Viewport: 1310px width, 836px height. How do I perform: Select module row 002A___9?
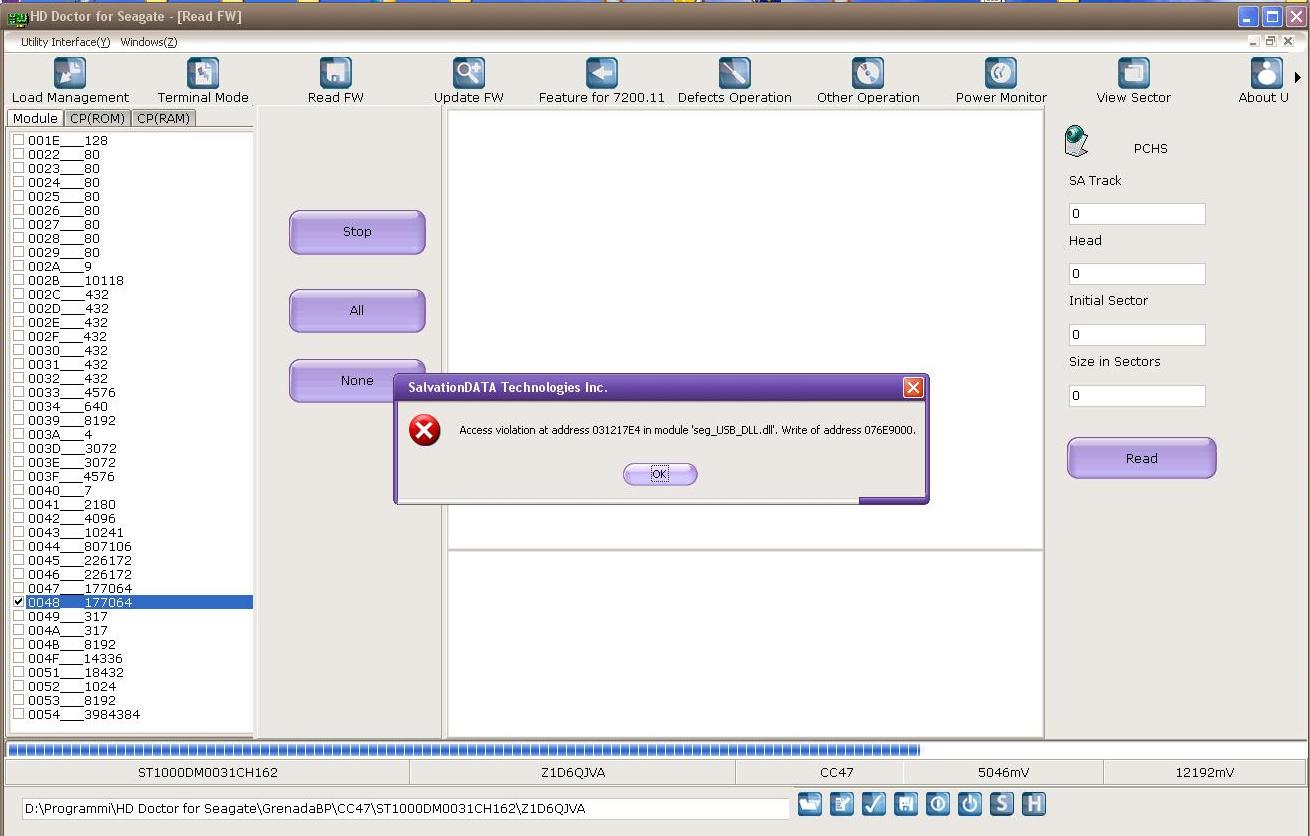(x=60, y=266)
